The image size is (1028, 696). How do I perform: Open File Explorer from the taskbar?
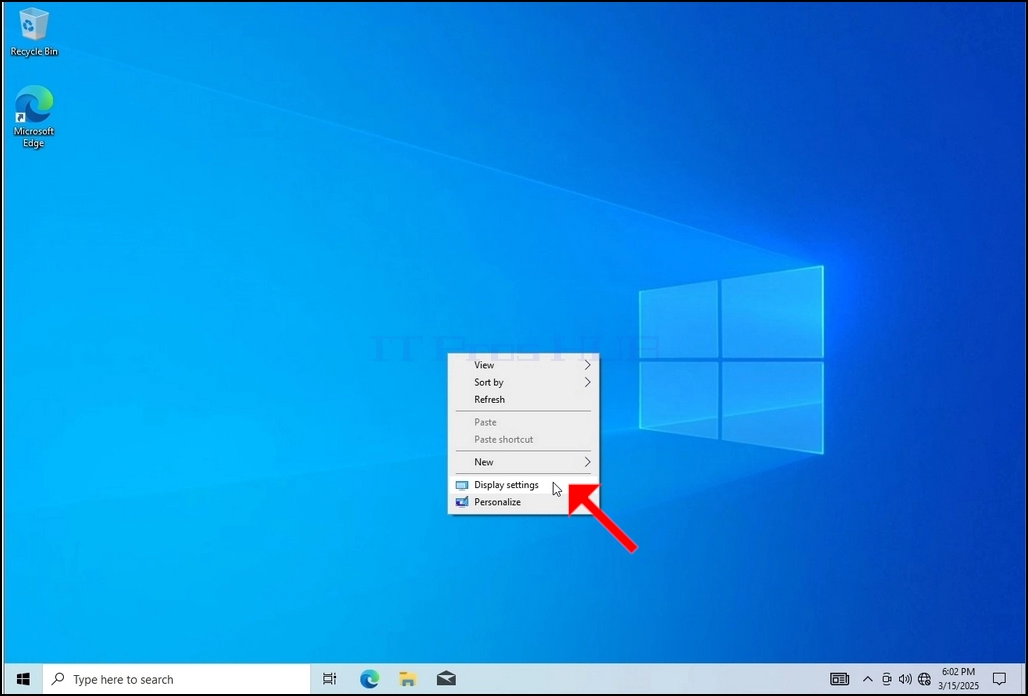pyautogui.click(x=408, y=679)
